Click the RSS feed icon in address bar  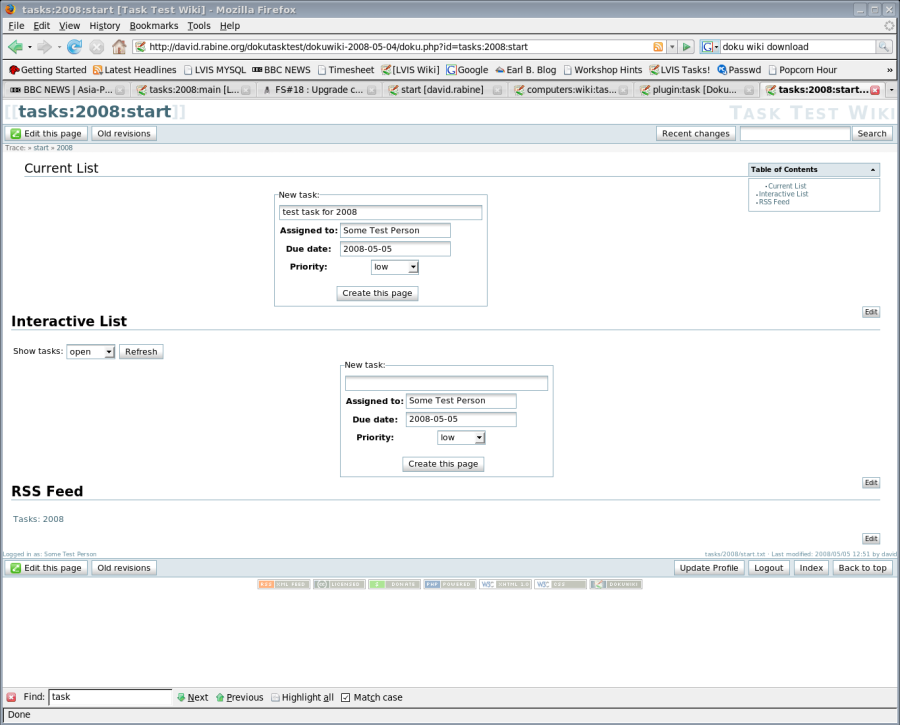coord(658,47)
